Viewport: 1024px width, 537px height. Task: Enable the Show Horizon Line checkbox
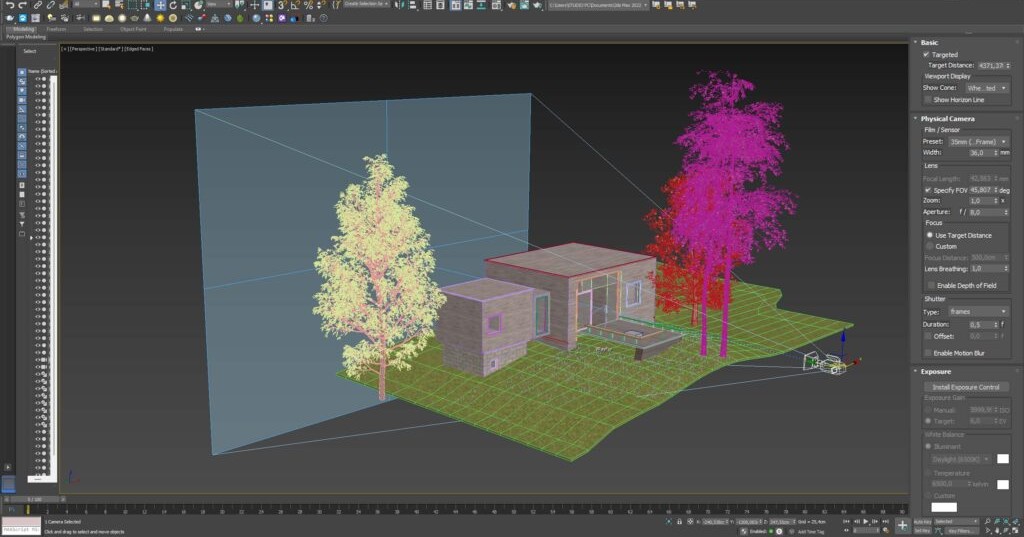pyautogui.click(x=927, y=99)
